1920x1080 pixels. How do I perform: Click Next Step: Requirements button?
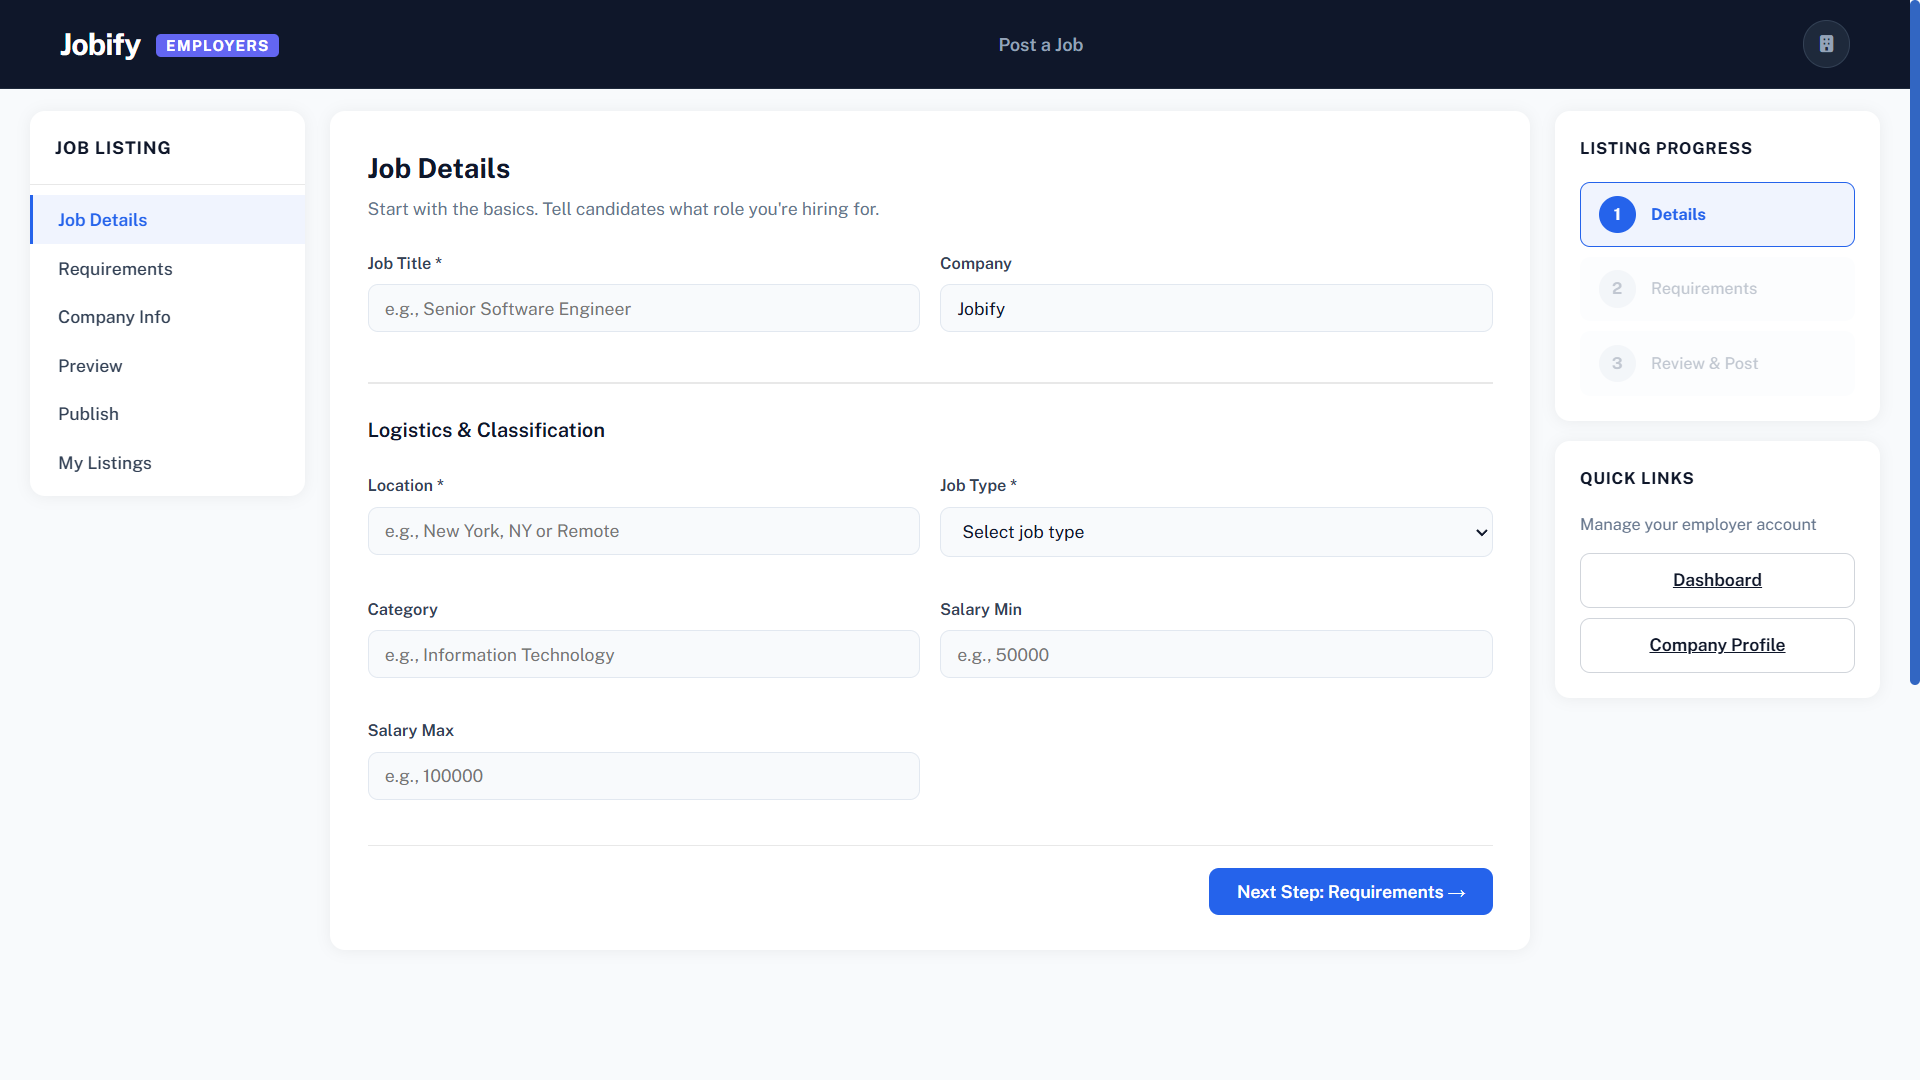pyautogui.click(x=1350, y=892)
